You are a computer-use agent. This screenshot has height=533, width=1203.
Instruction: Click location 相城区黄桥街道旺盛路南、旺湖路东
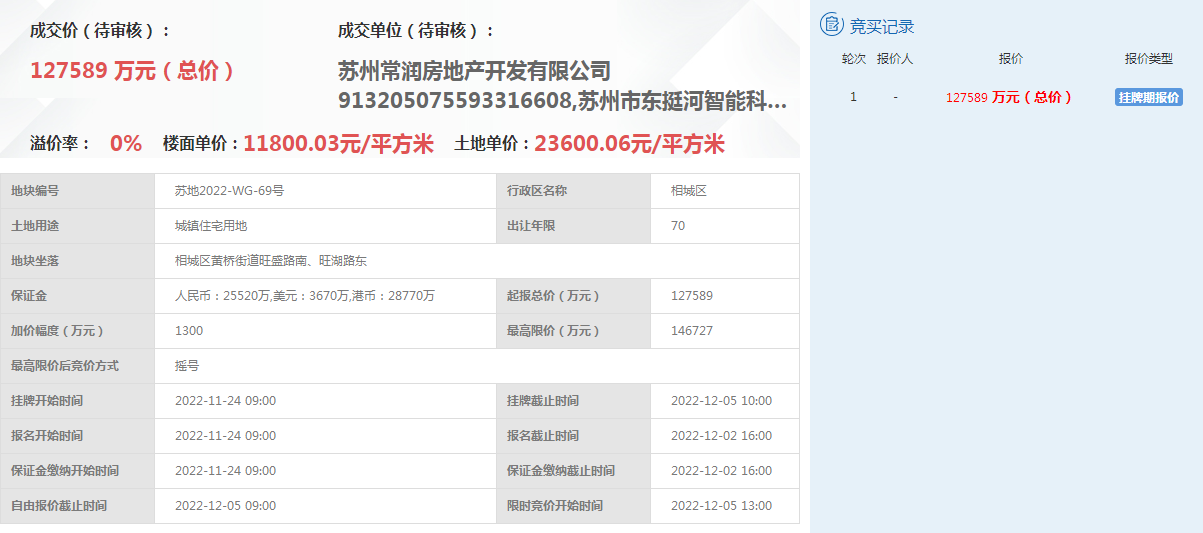click(271, 261)
